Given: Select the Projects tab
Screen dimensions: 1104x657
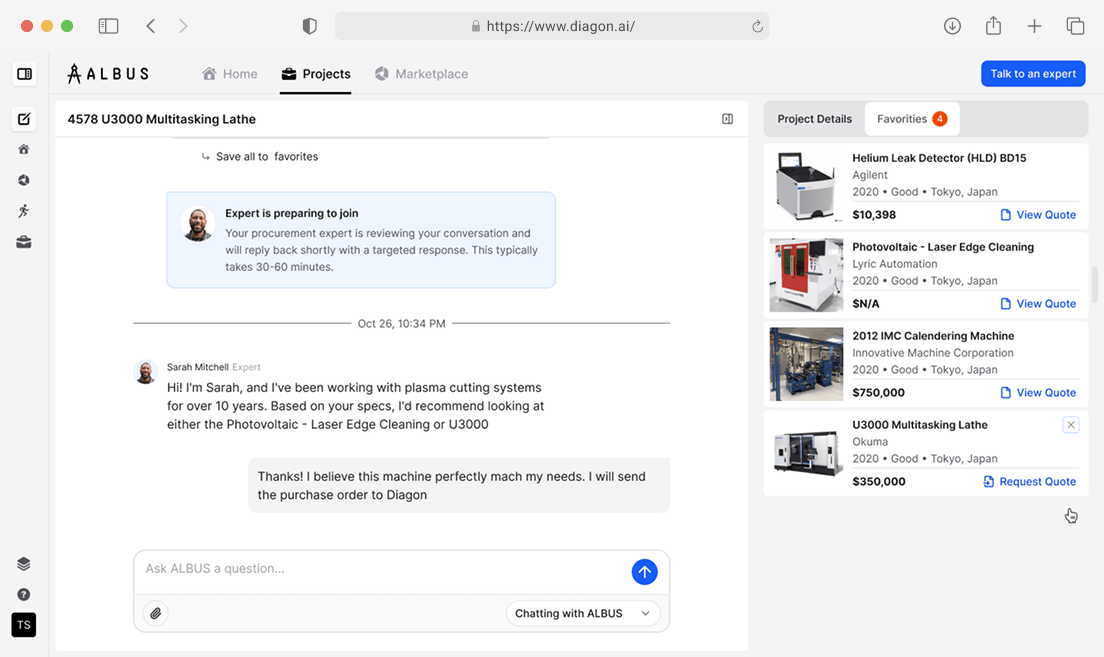Looking at the screenshot, I should (315, 74).
